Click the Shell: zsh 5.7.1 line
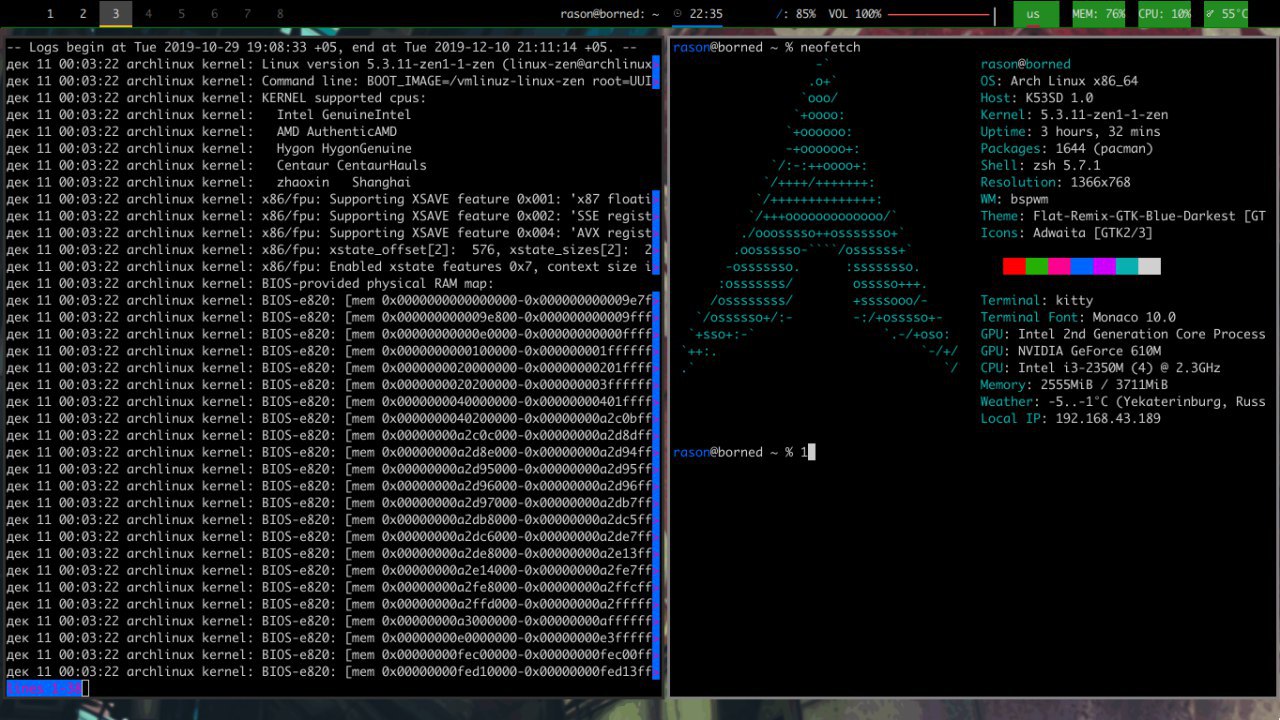This screenshot has width=1280, height=720. (1040, 165)
